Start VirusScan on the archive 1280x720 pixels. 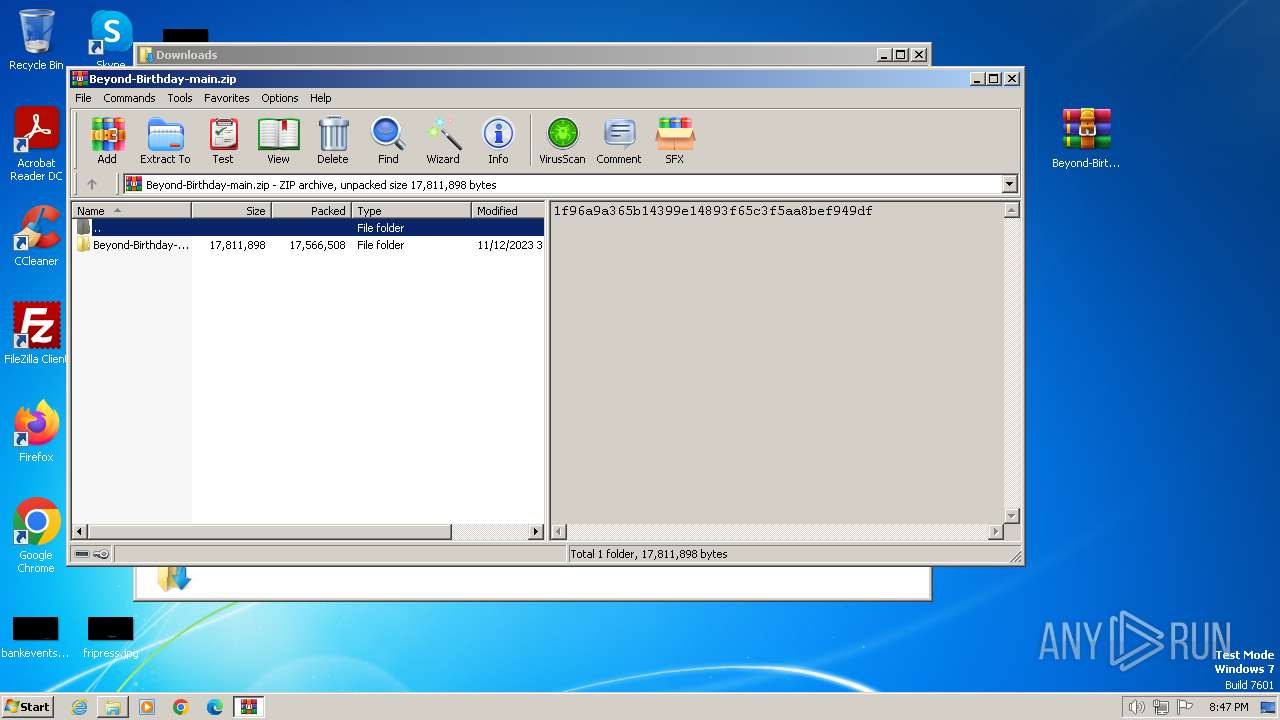coord(562,140)
